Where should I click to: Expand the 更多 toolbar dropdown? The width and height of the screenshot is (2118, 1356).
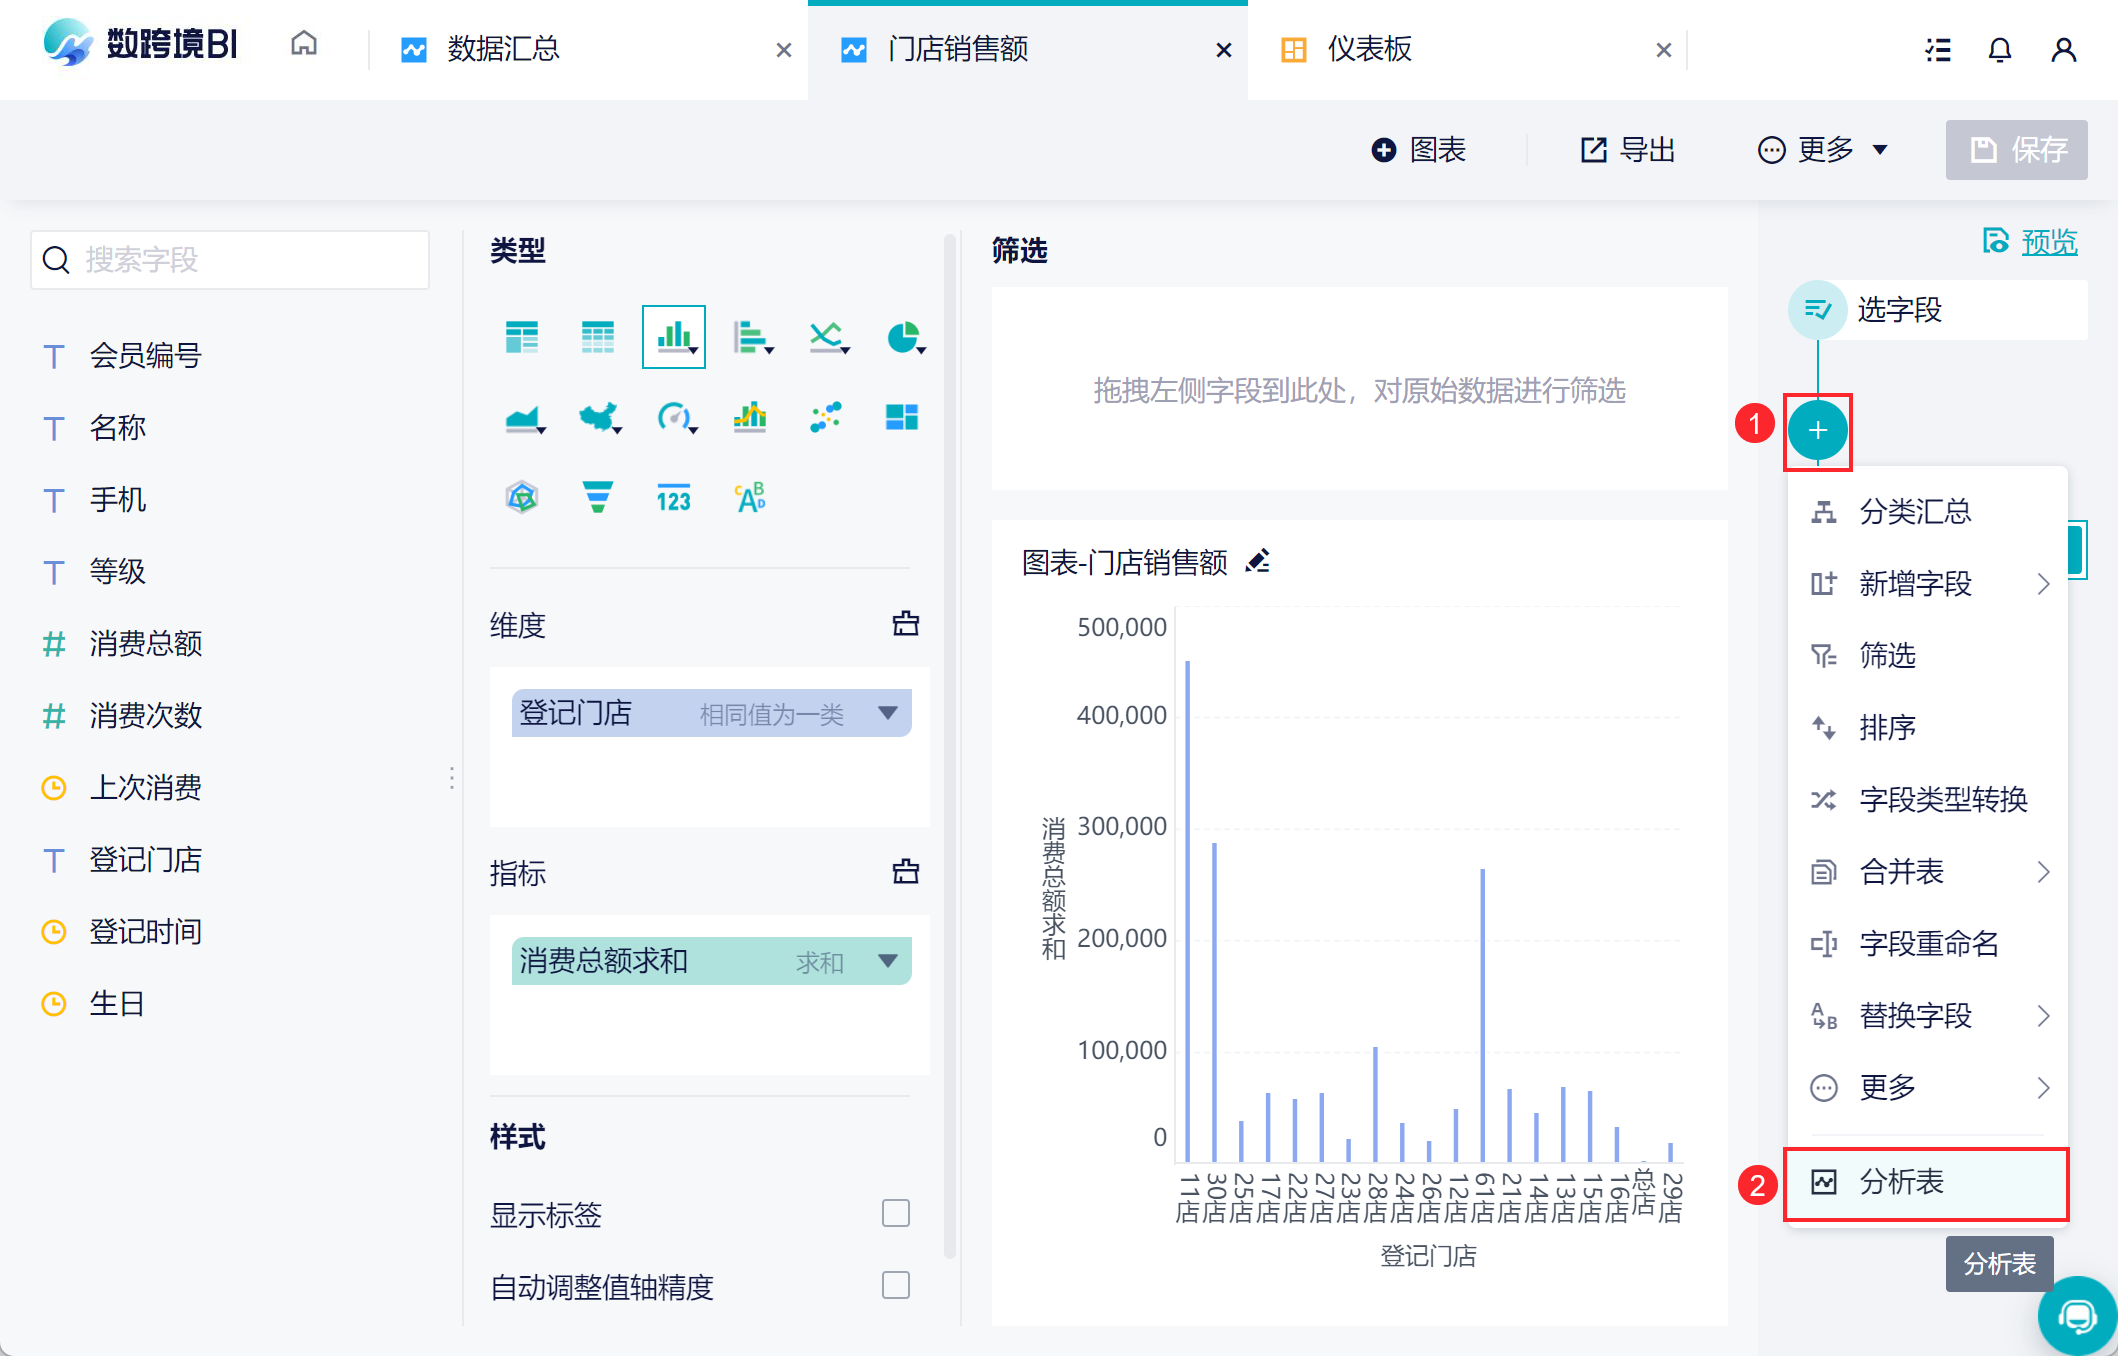click(1824, 150)
